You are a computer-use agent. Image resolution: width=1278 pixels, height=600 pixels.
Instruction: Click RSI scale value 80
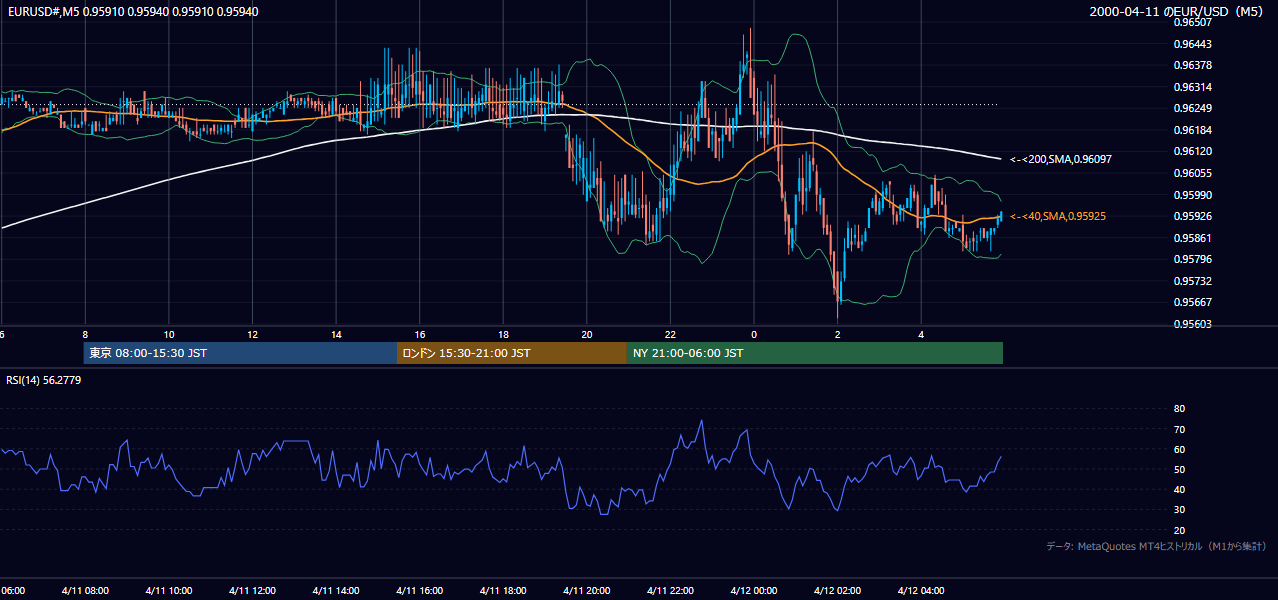[x=1179, y=409]
